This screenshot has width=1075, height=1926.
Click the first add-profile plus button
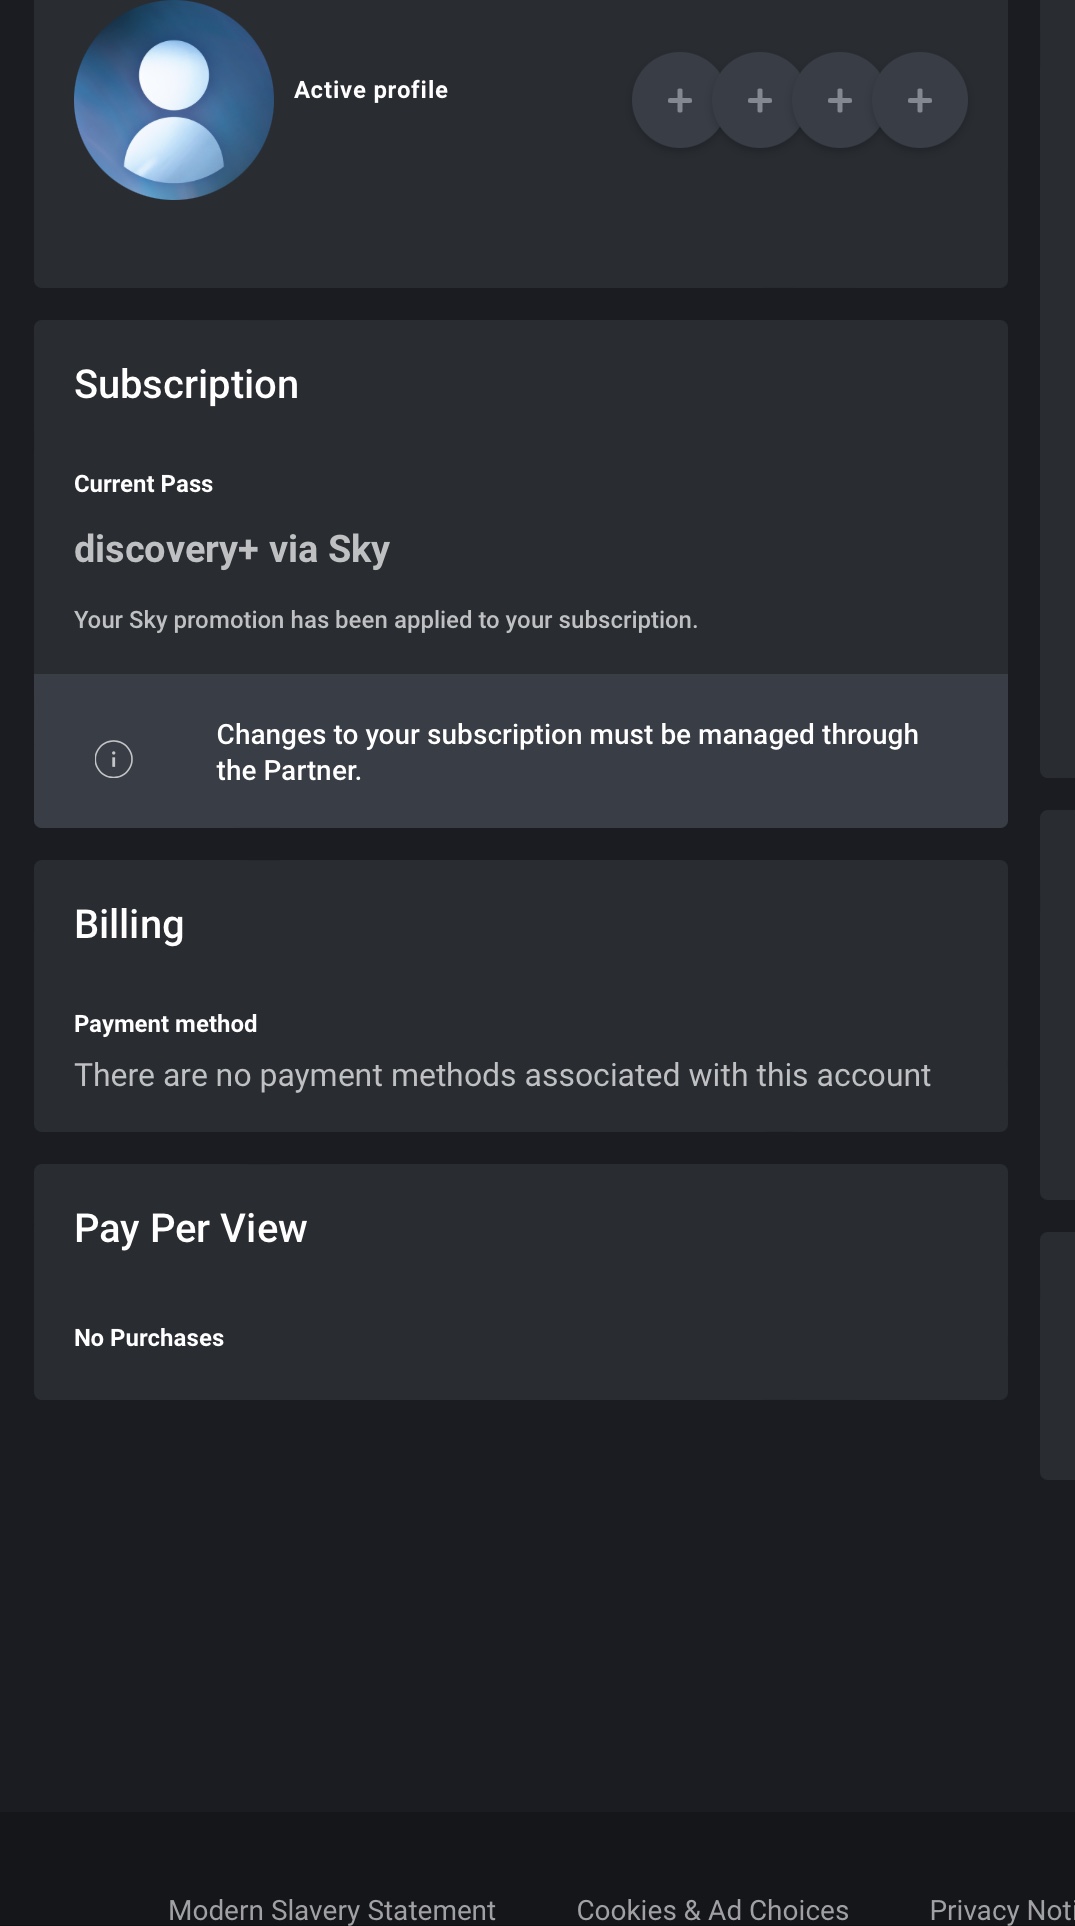click(680, 100)
